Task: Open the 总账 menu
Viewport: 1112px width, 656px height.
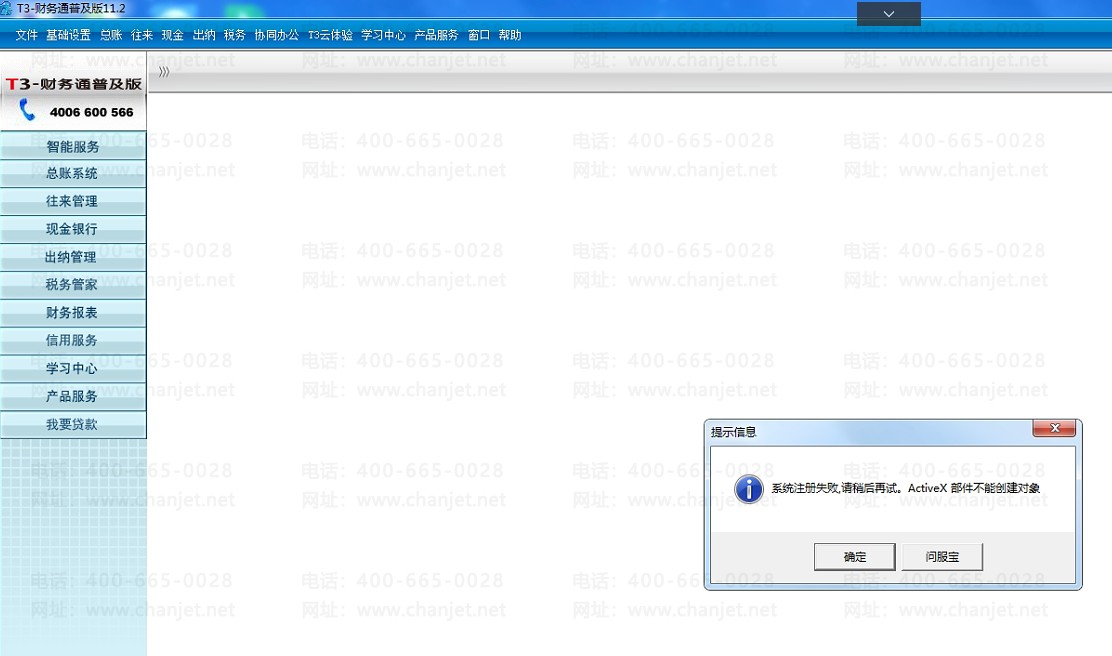Action: pyautogui.click(x=111, y=35)
